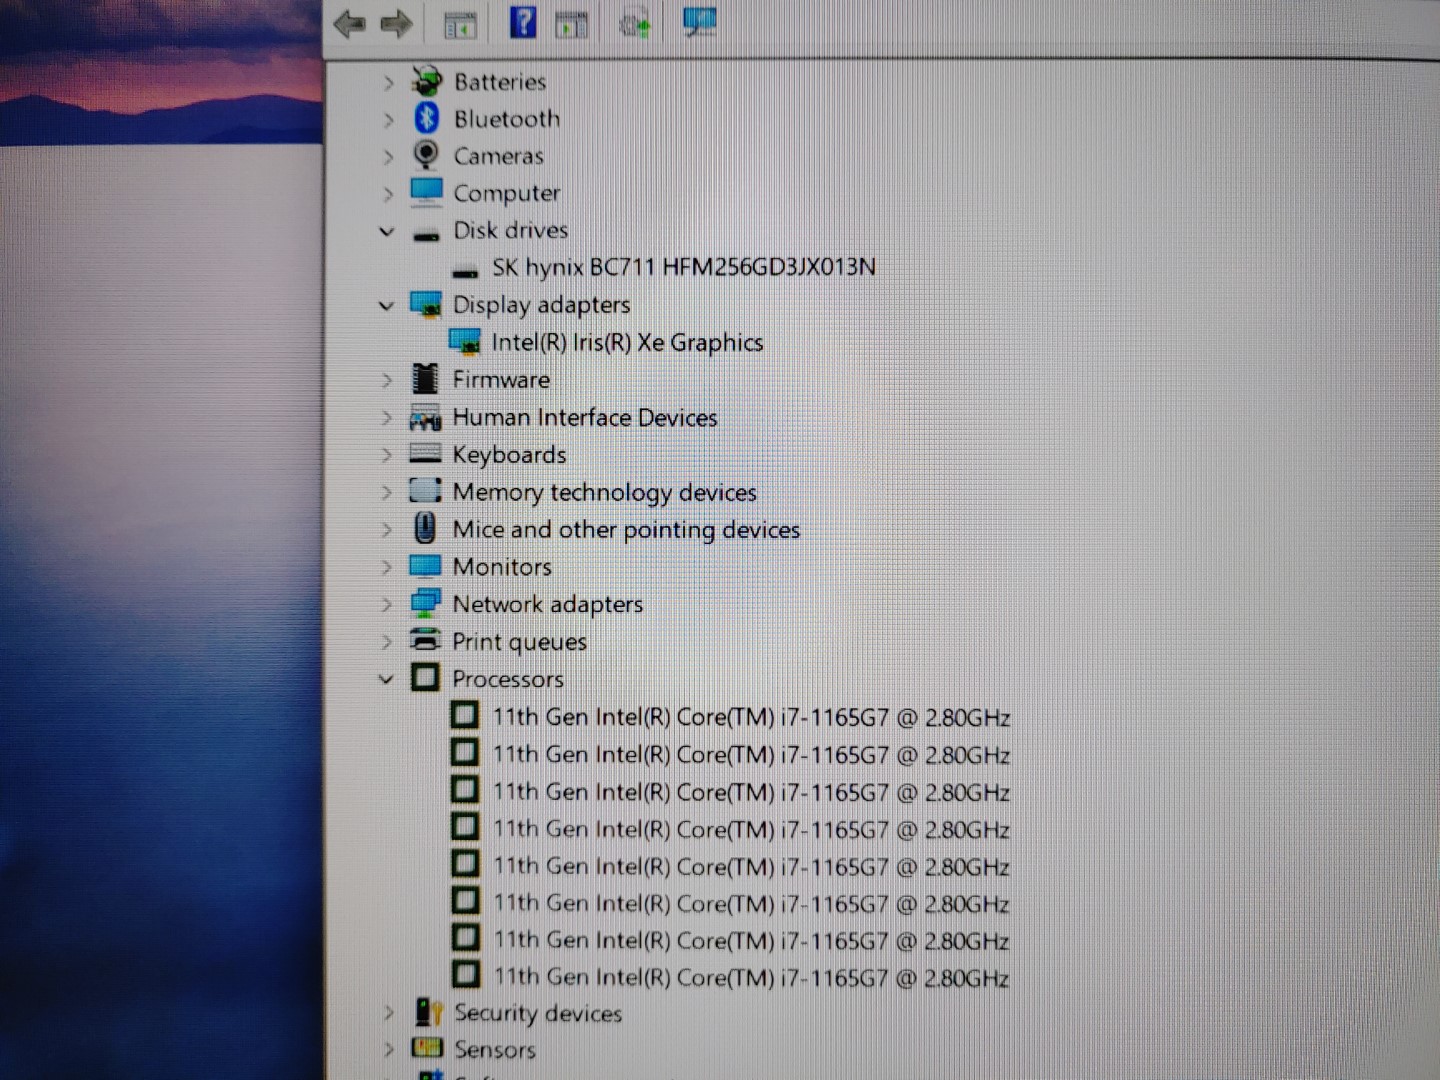Click the Back arrow toolbar button
Screen dimensions: 1440x1080
point(349,23)
